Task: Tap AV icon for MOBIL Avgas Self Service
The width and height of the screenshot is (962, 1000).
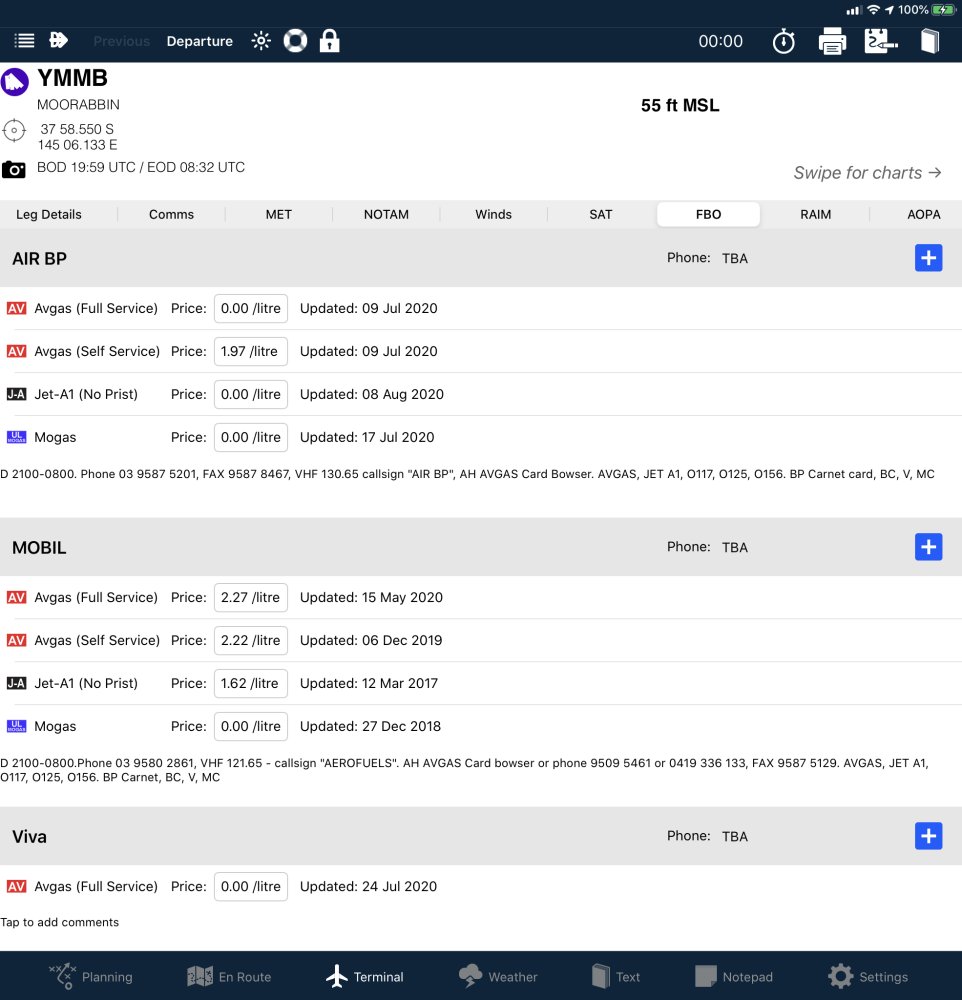Action: pyautogui.click(x=17, y=640)
